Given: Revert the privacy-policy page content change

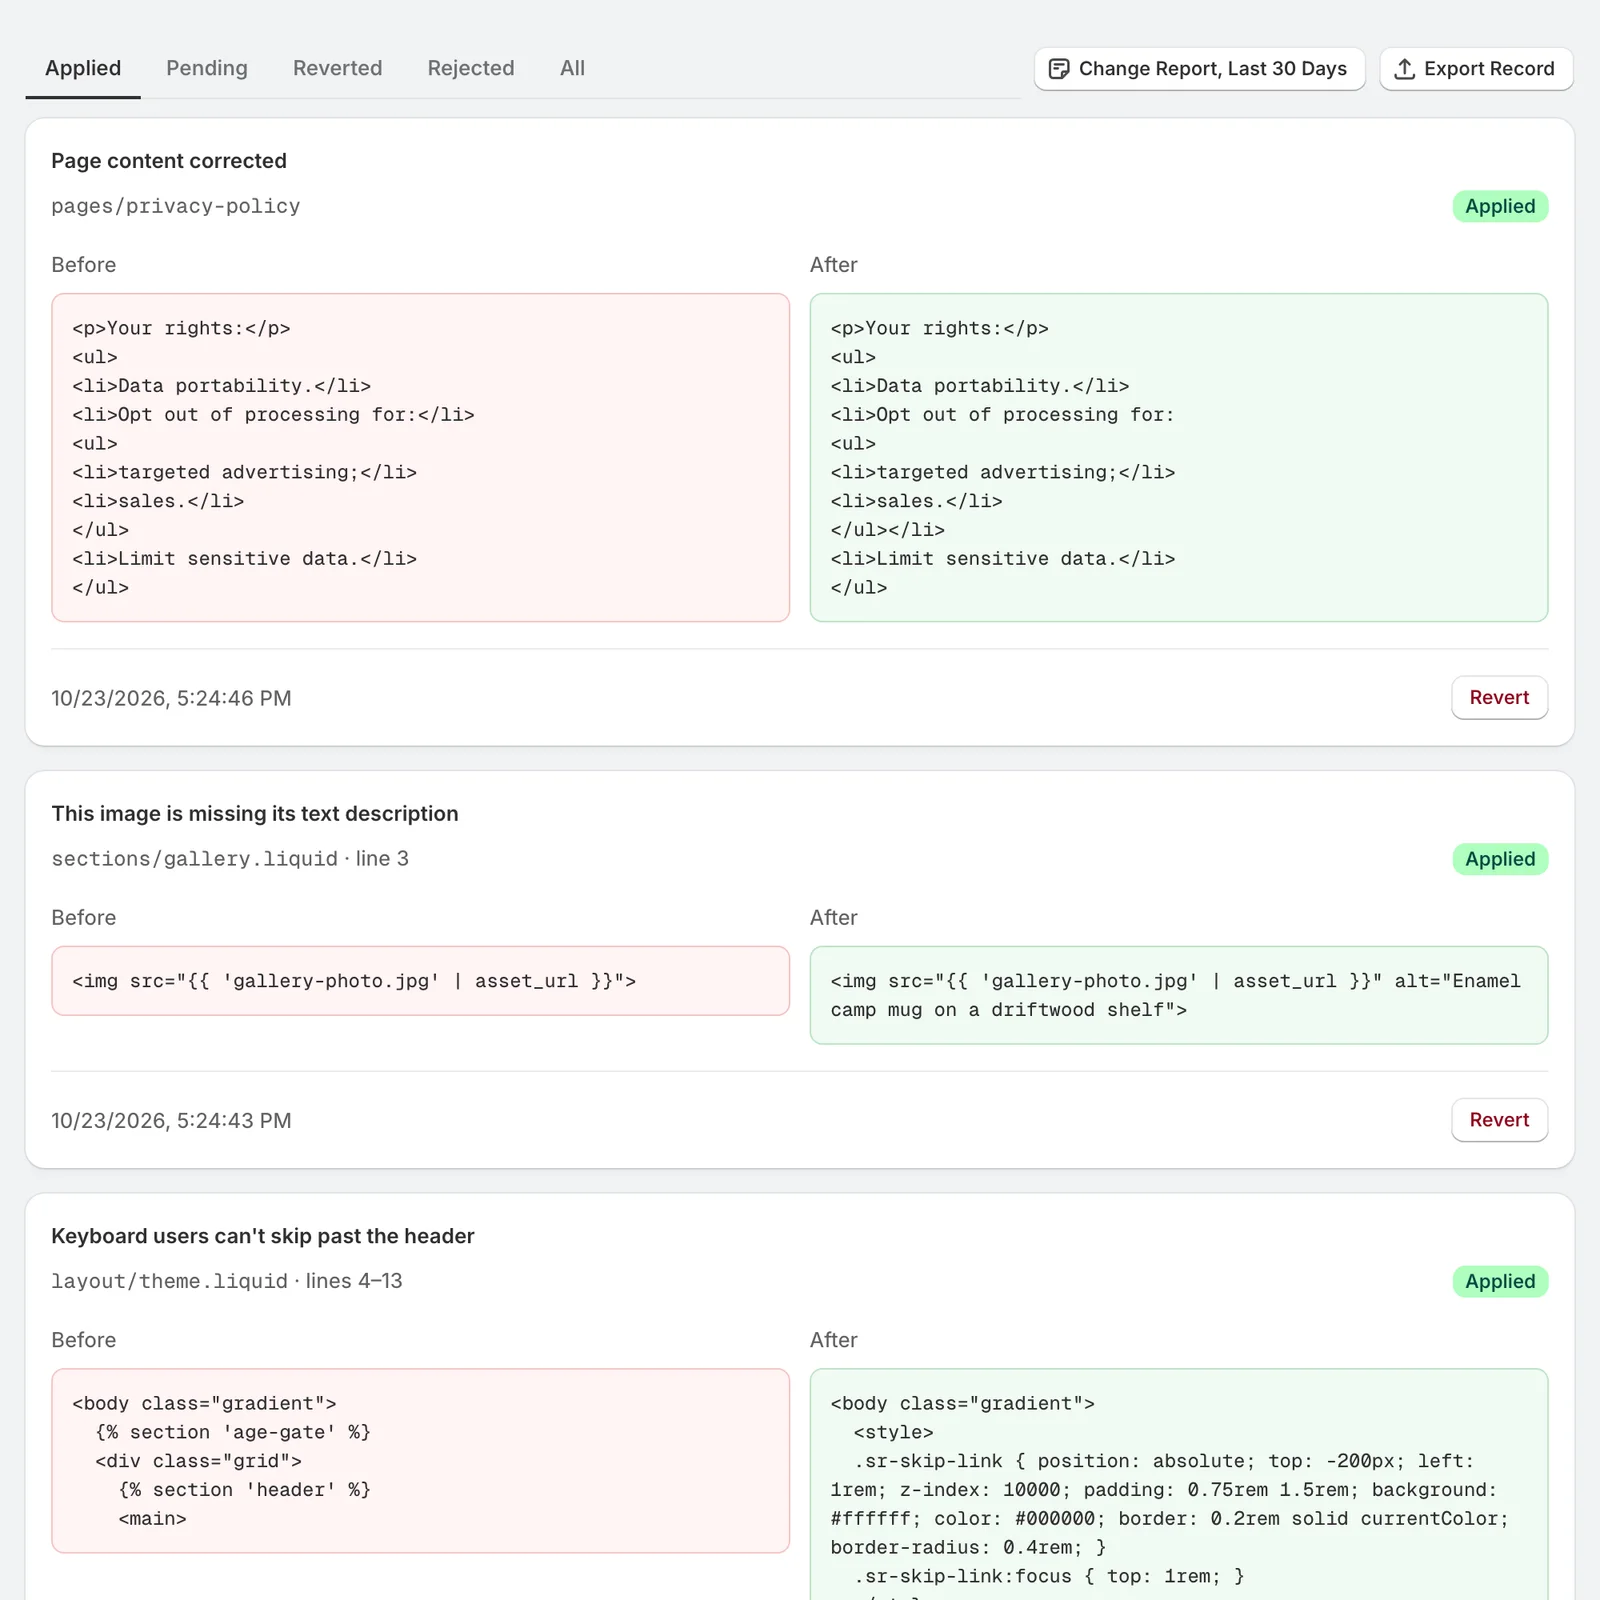Looking at the screenshot, I should pos(1499,698).
